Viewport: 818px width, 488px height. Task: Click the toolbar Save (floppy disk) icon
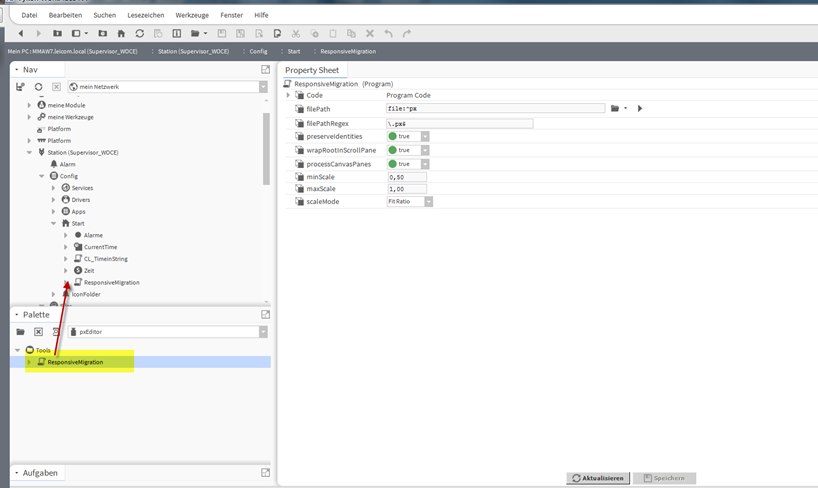[222, 33]
